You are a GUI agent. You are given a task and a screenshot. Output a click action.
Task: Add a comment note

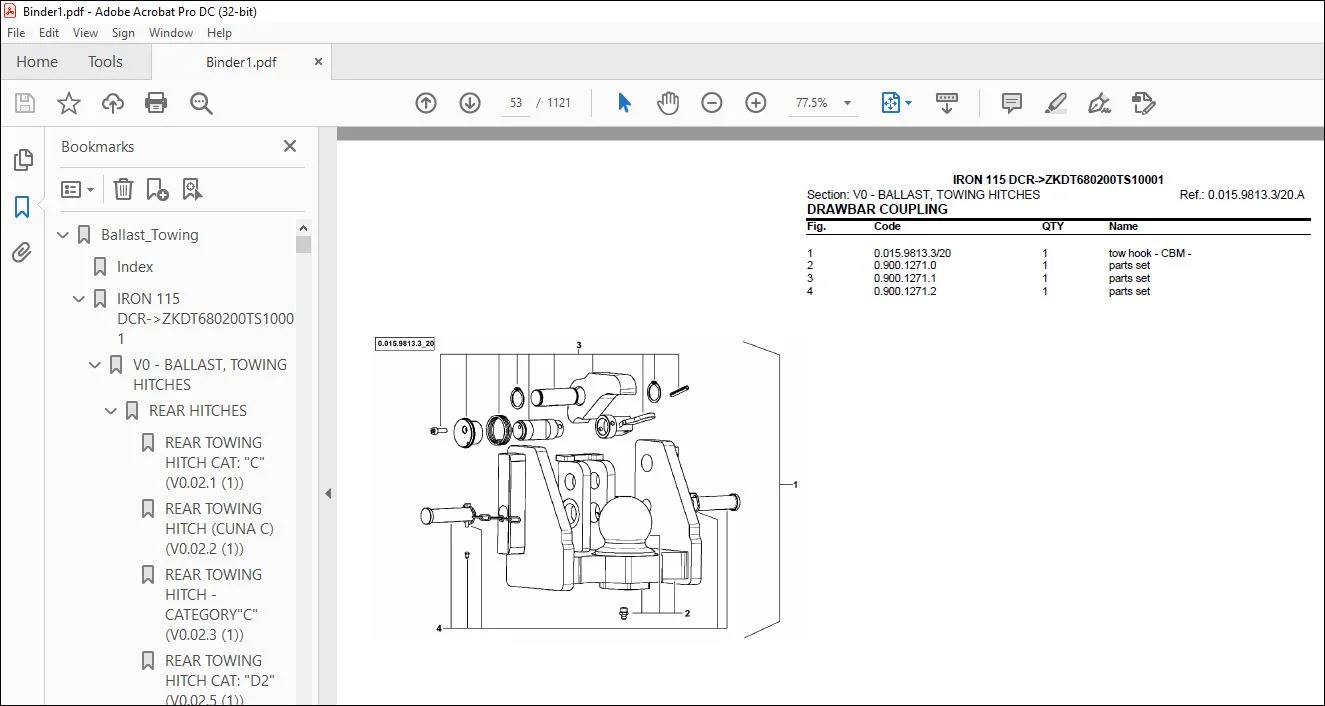click(1012, 103)
